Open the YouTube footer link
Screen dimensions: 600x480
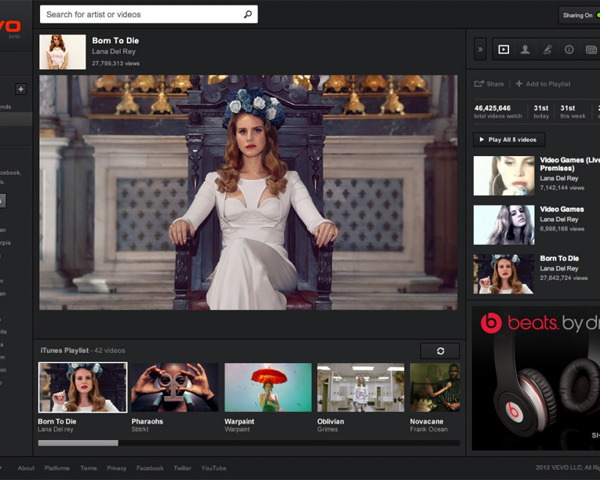214,468
